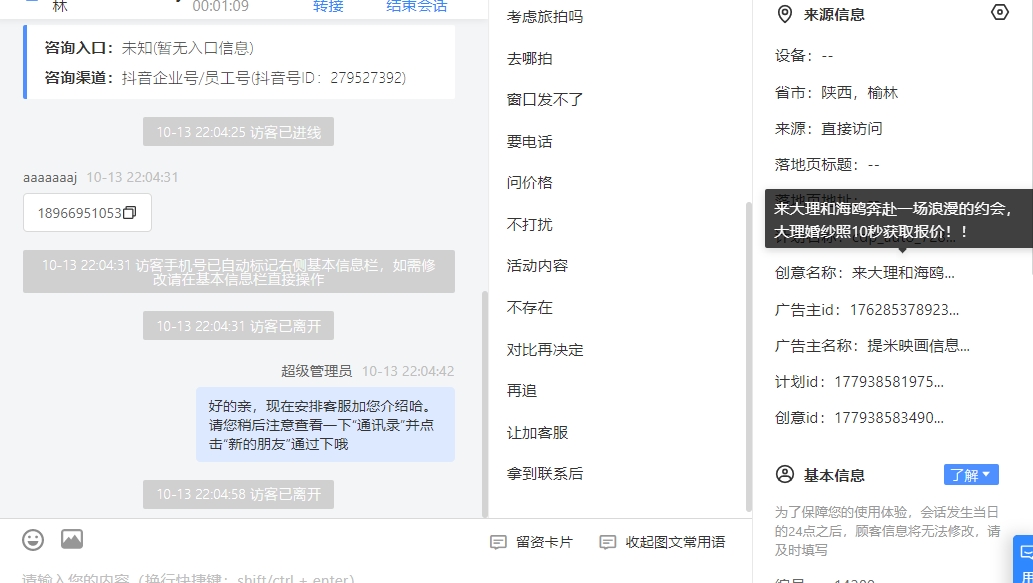Click the chat history scrollbar

point(485,403)
